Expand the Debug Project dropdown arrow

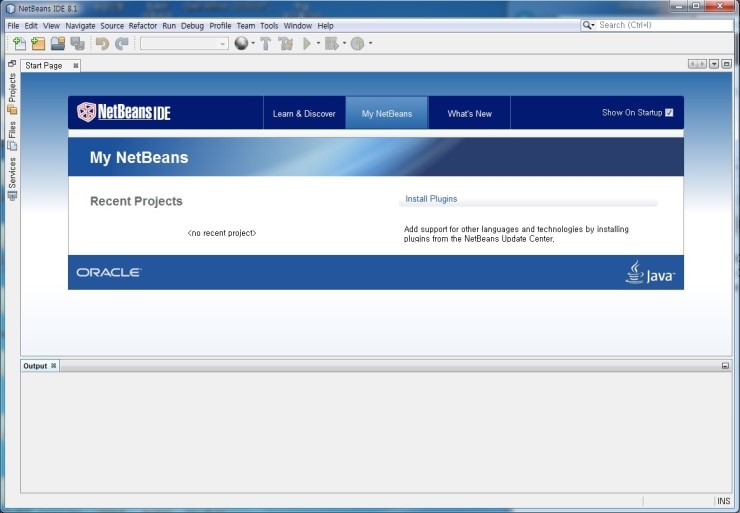(345, 43)
